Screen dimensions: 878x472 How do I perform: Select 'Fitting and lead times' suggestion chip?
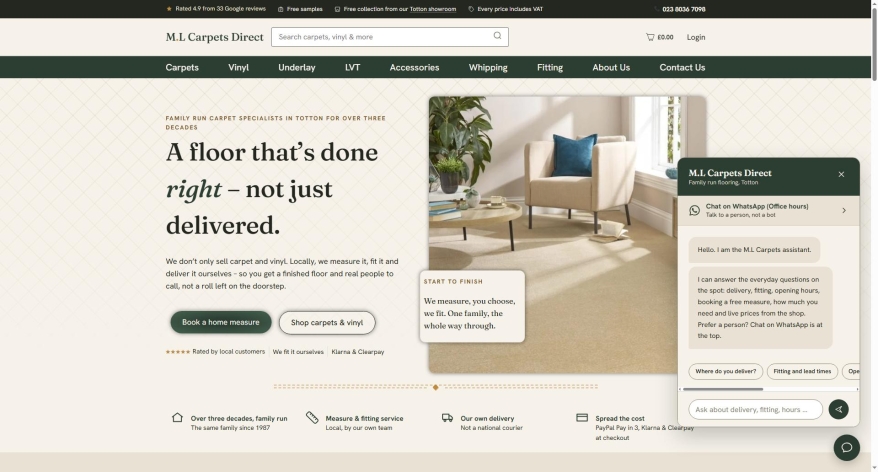tap(802, 371)
